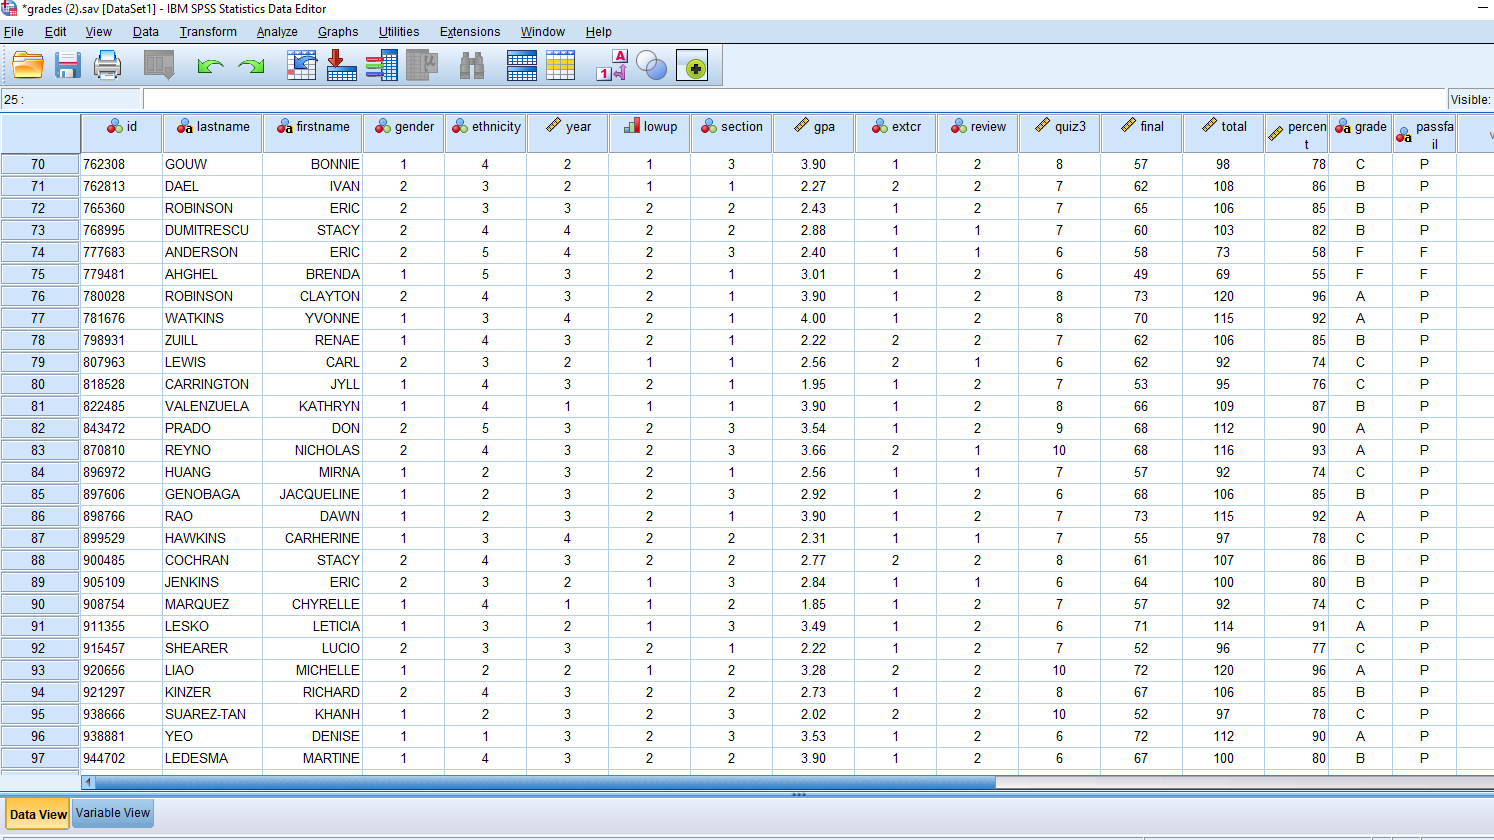
Task: Click the Undo arrow
Action: (x=209, y=64)
